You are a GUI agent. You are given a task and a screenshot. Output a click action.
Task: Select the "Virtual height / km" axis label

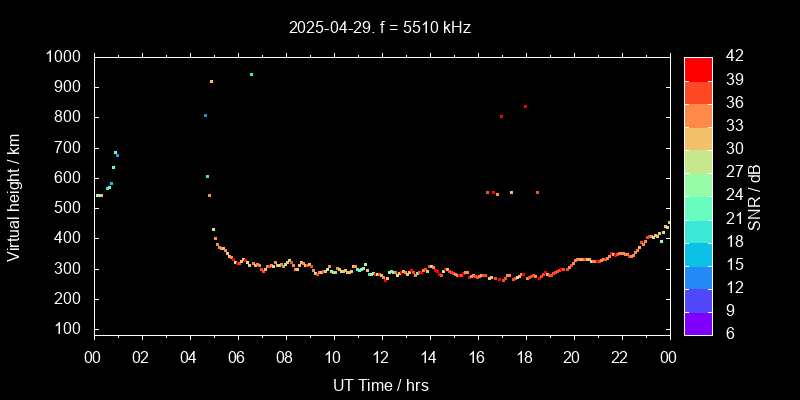pyautogui.click(x=14, y=195)
